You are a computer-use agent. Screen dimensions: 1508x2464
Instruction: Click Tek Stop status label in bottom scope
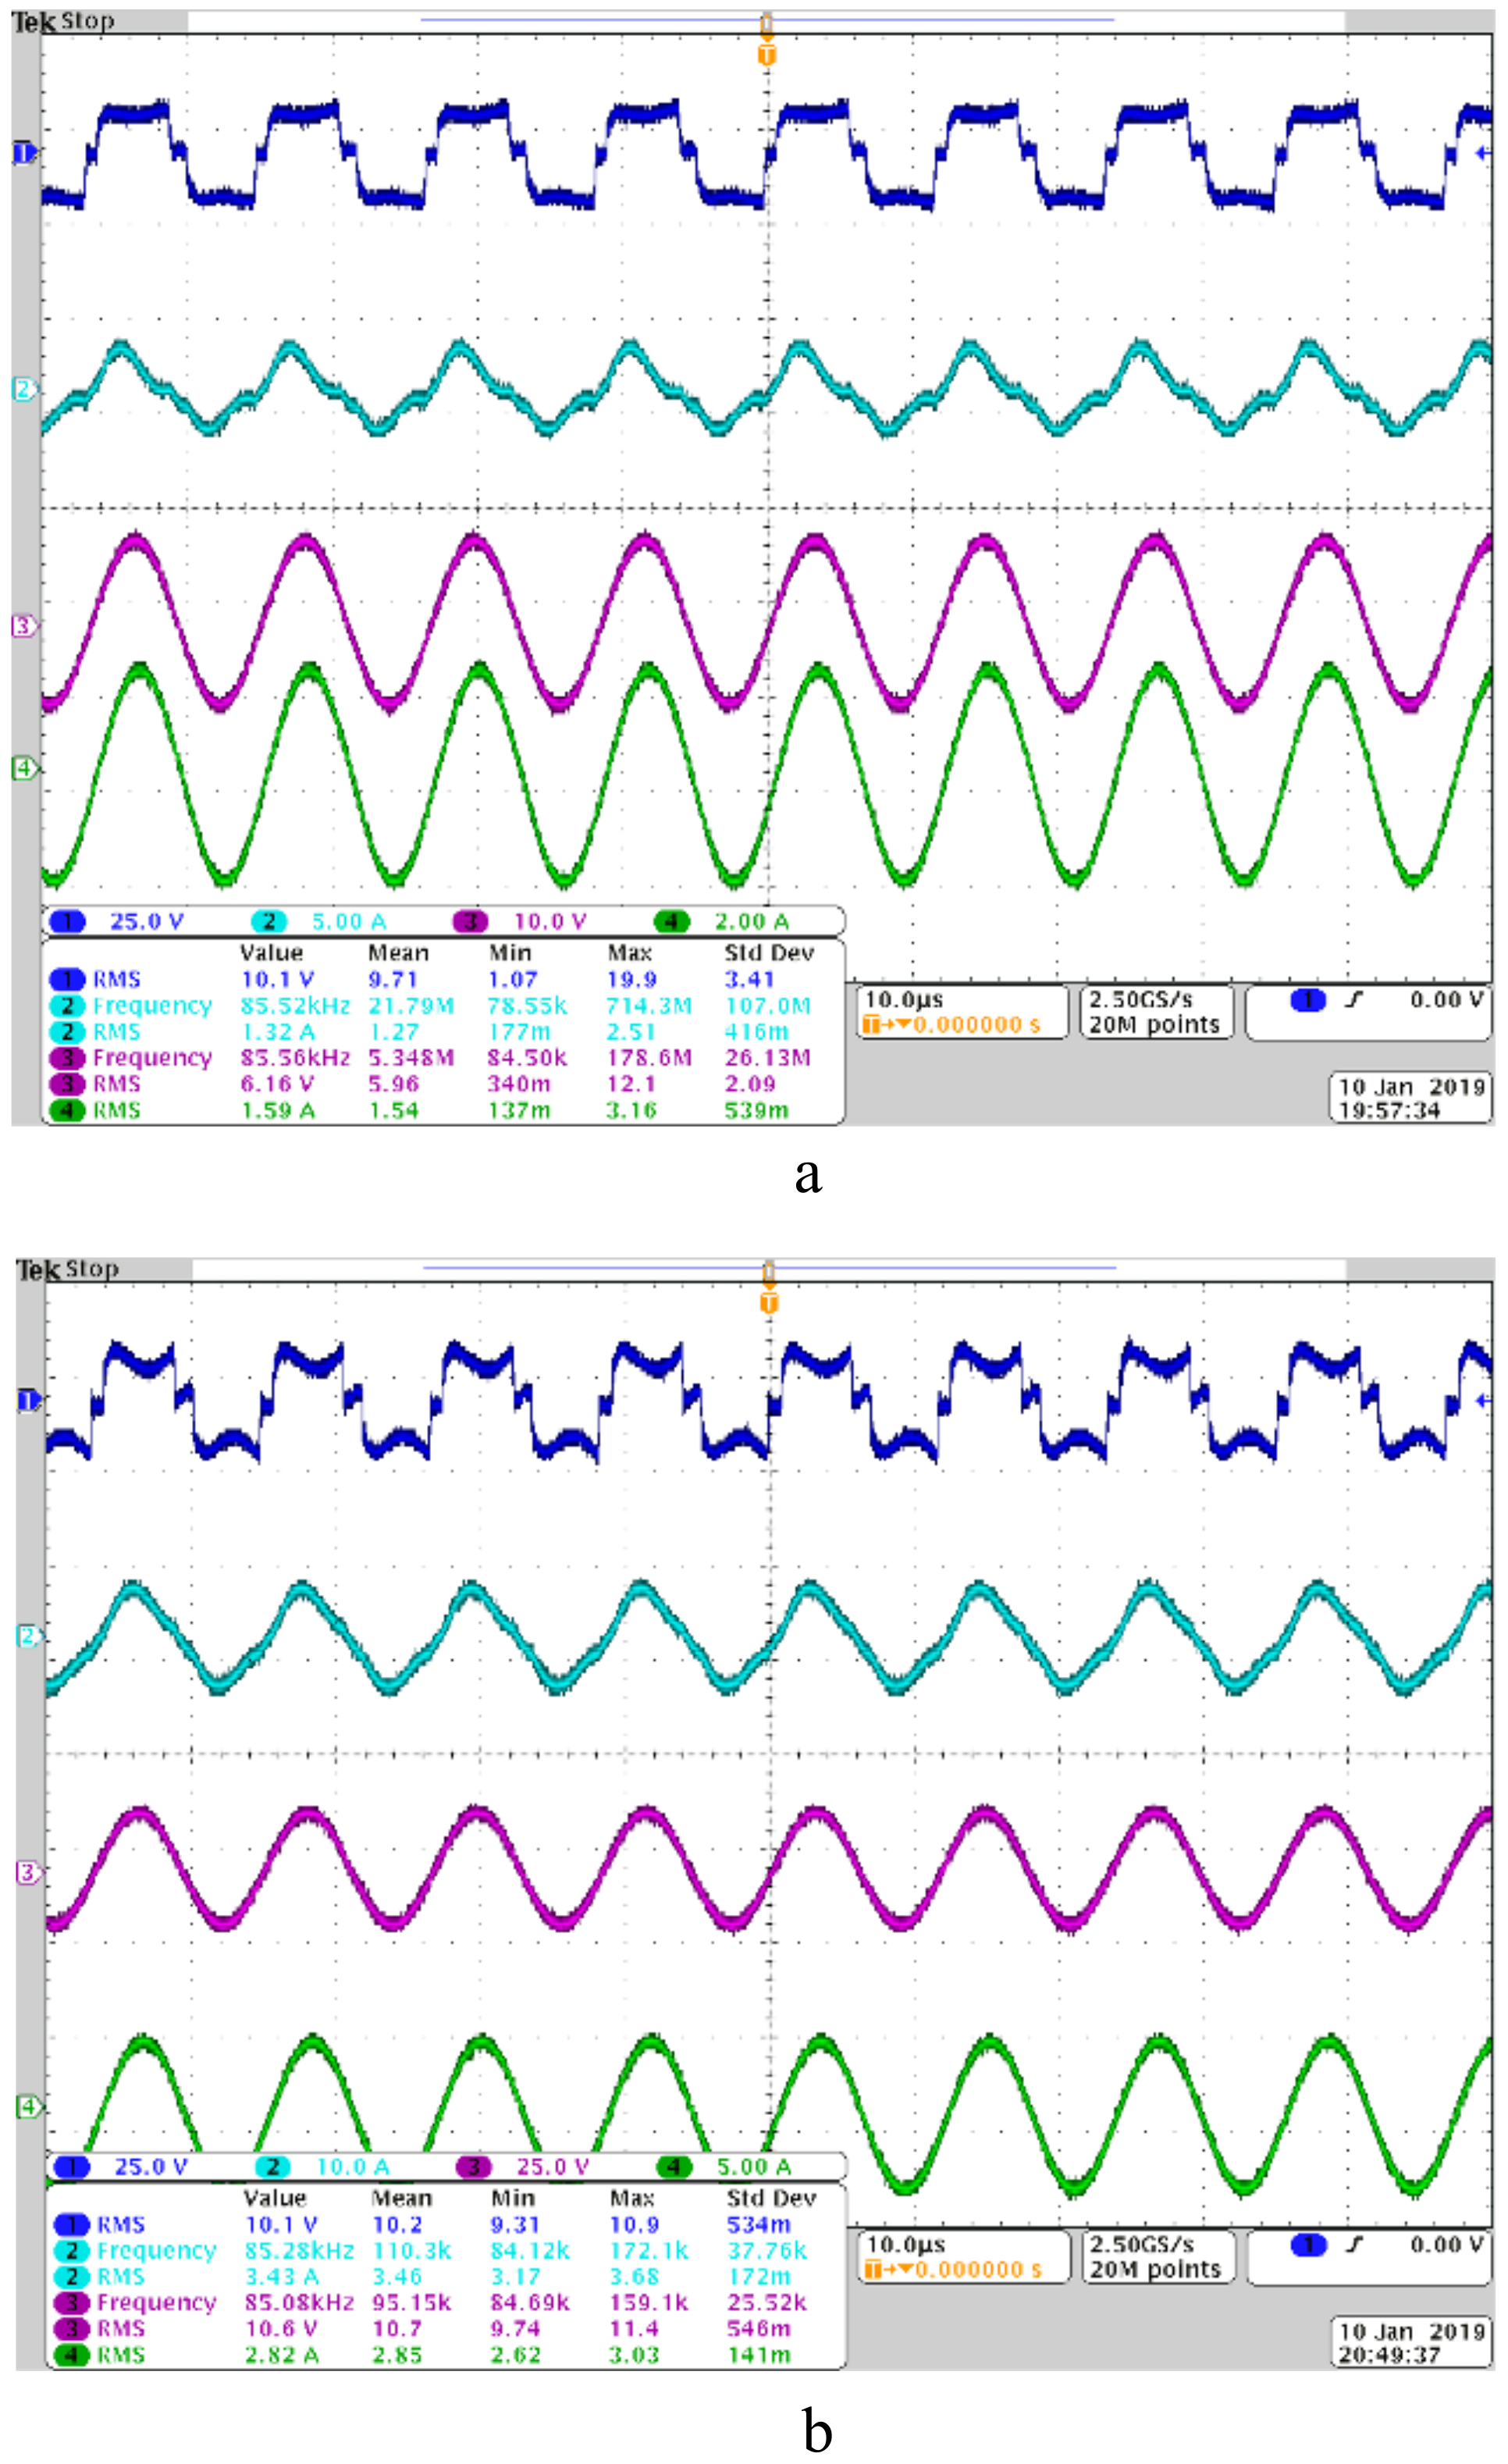point(67,1269)
